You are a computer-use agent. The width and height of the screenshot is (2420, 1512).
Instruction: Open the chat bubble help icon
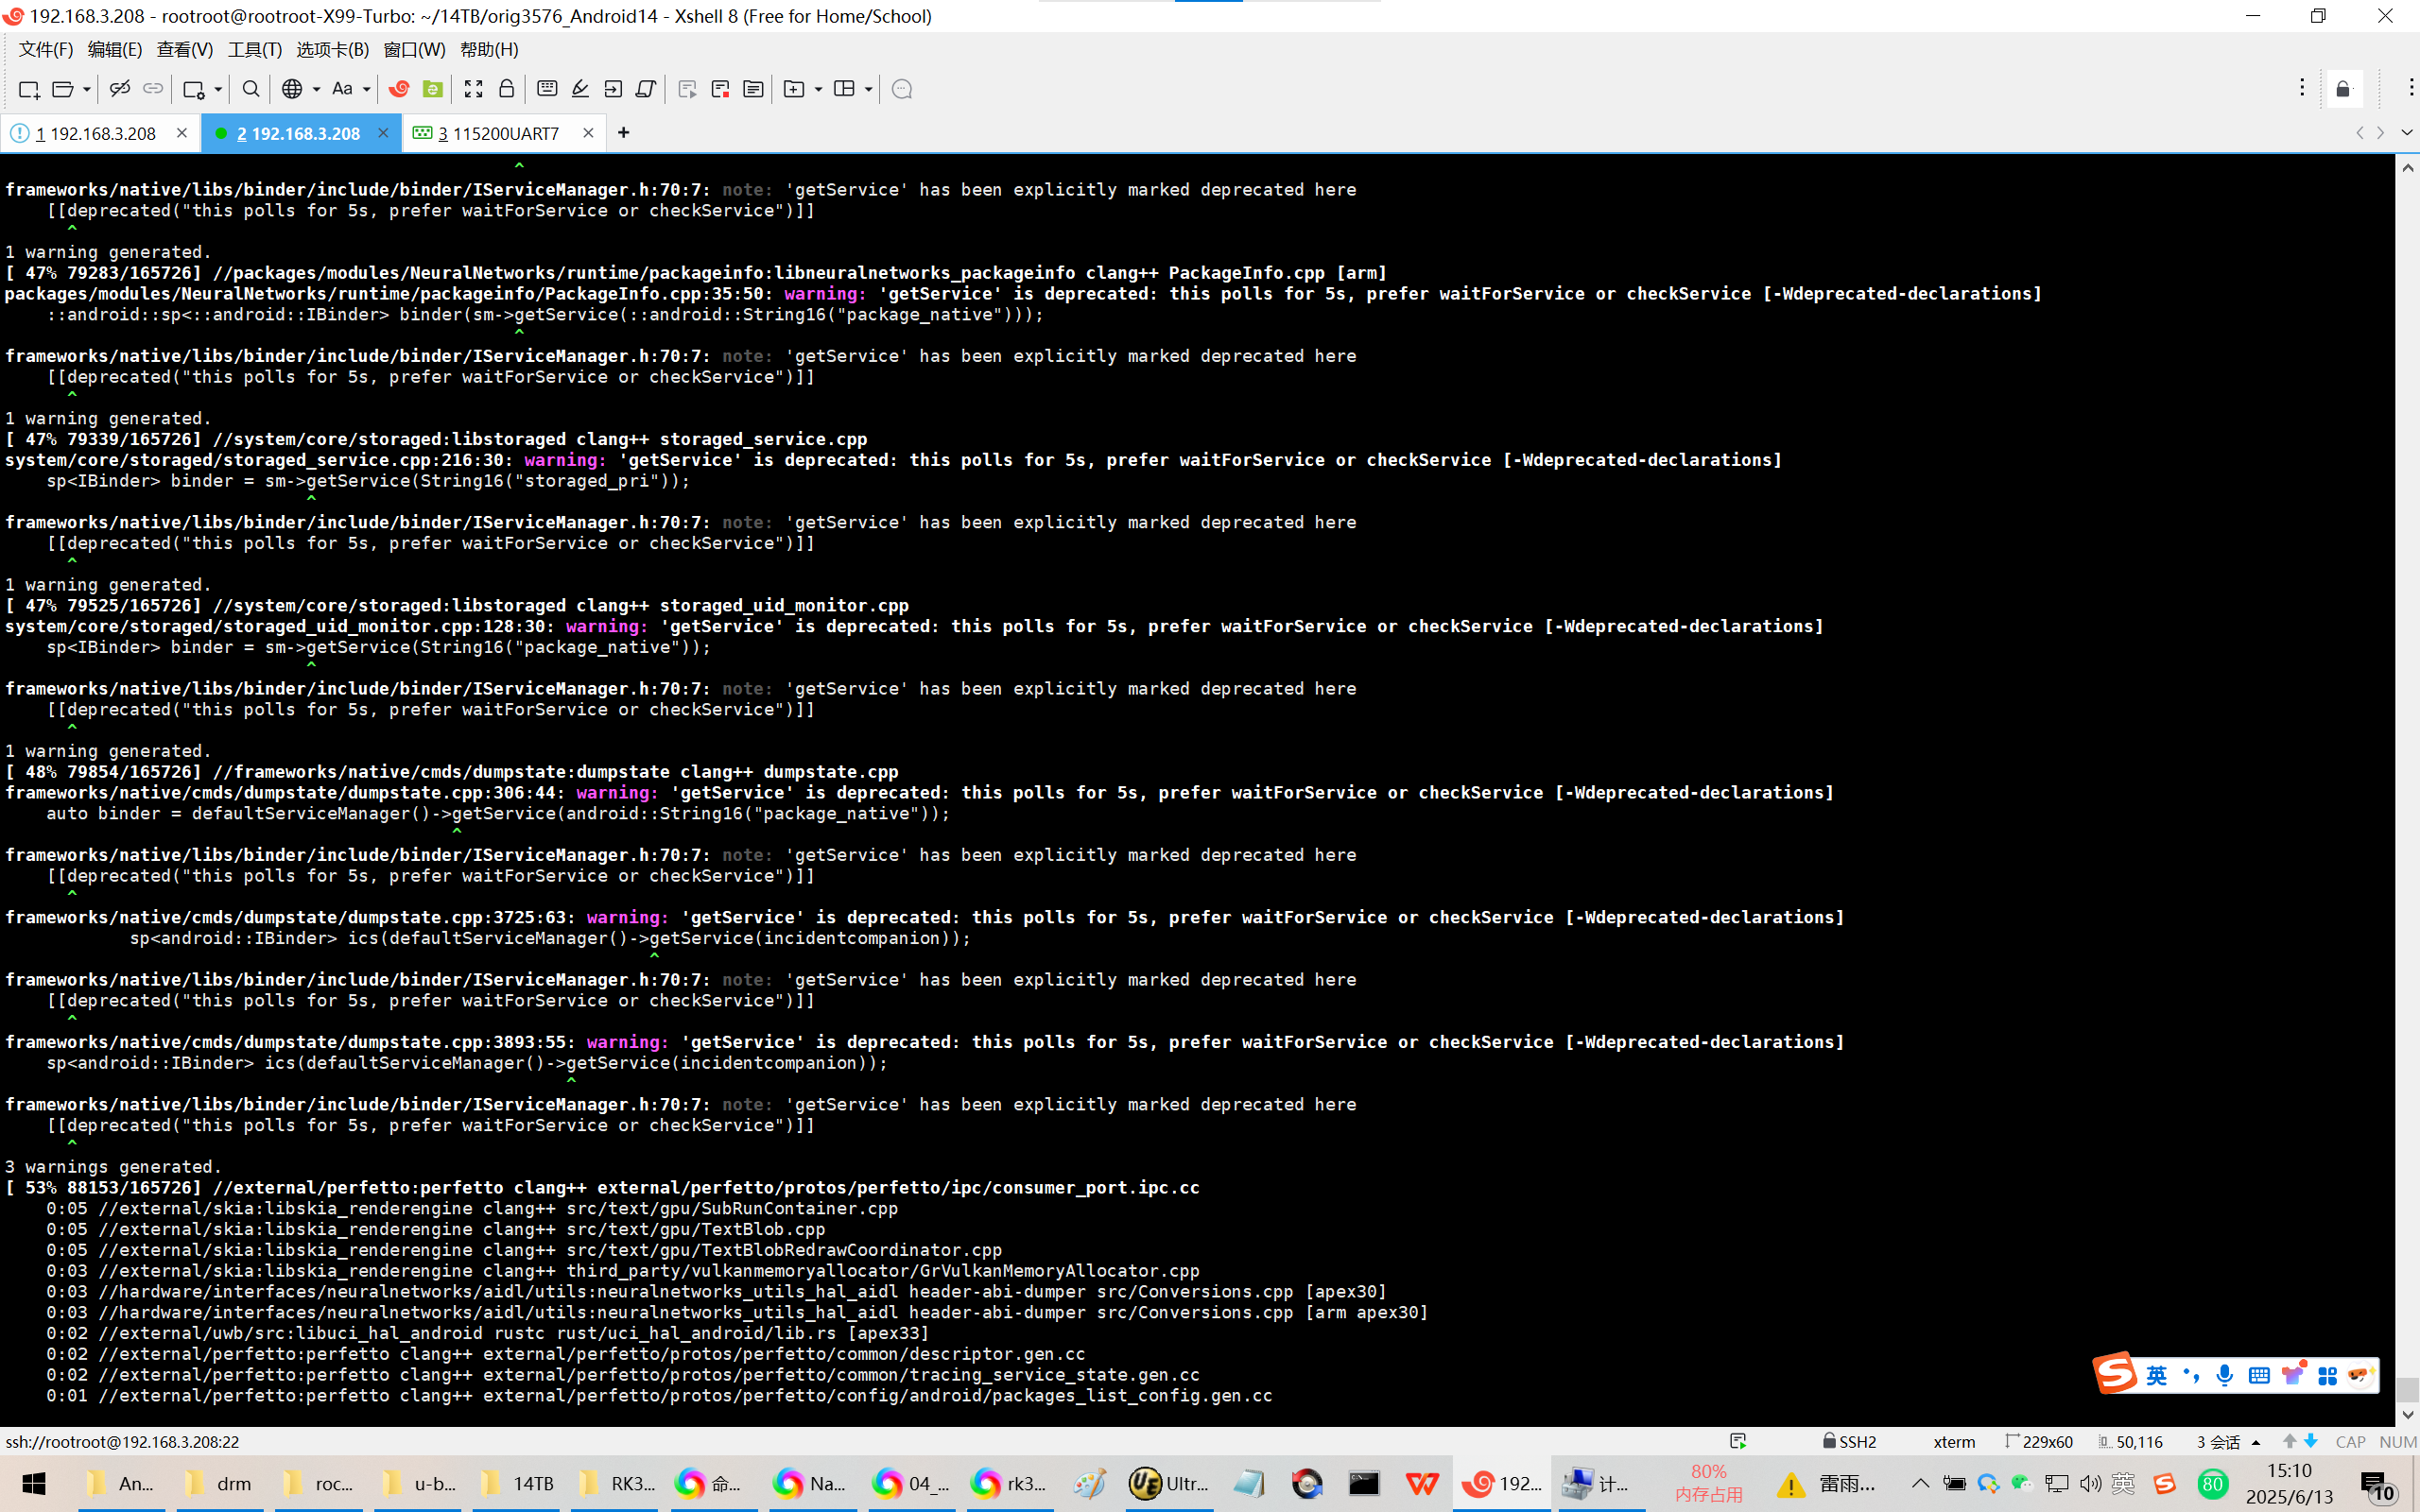point(901,89)
